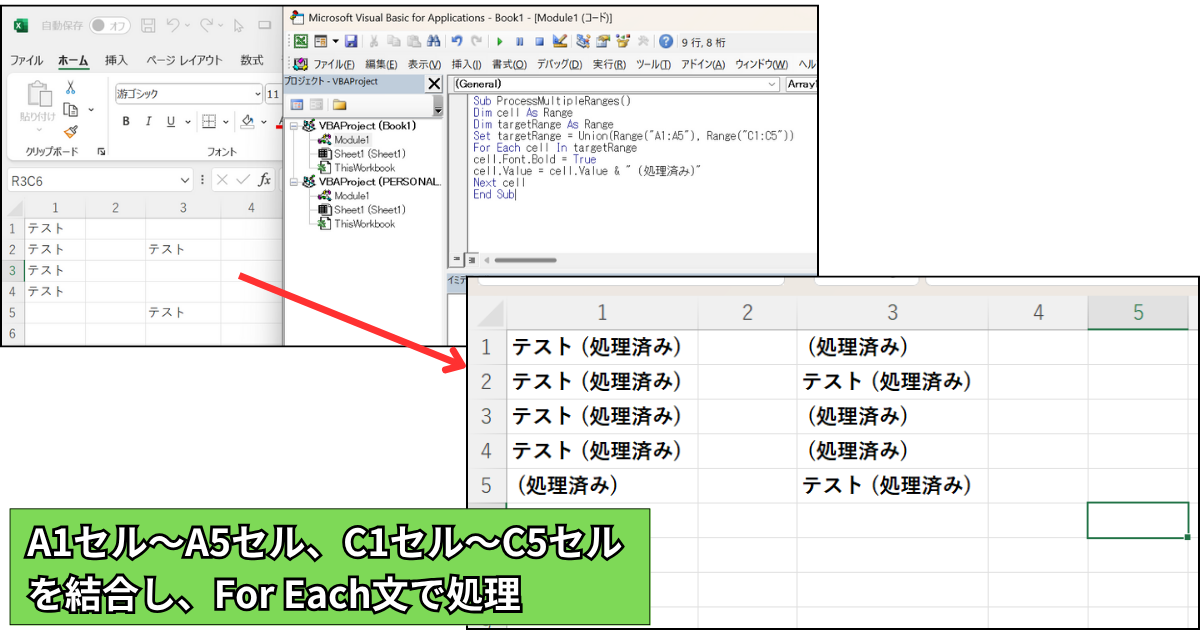Click the Save icon in Excel title bar

(148, 25)
